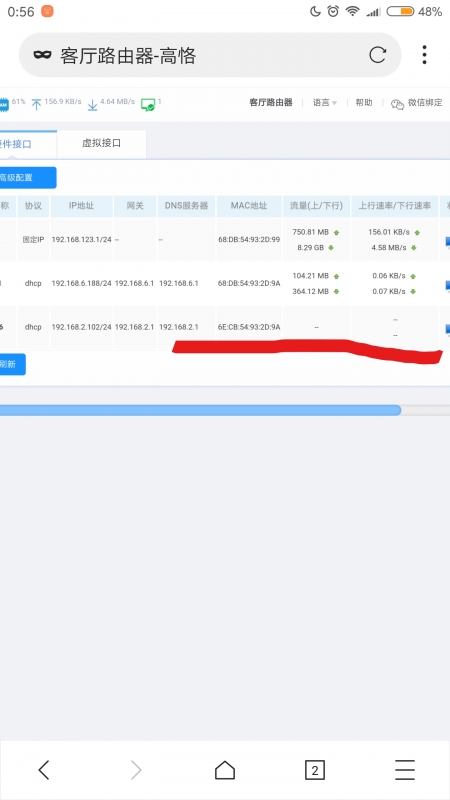
Task: Click the upload speed arrow icon
Action: (x=36, y=105)
